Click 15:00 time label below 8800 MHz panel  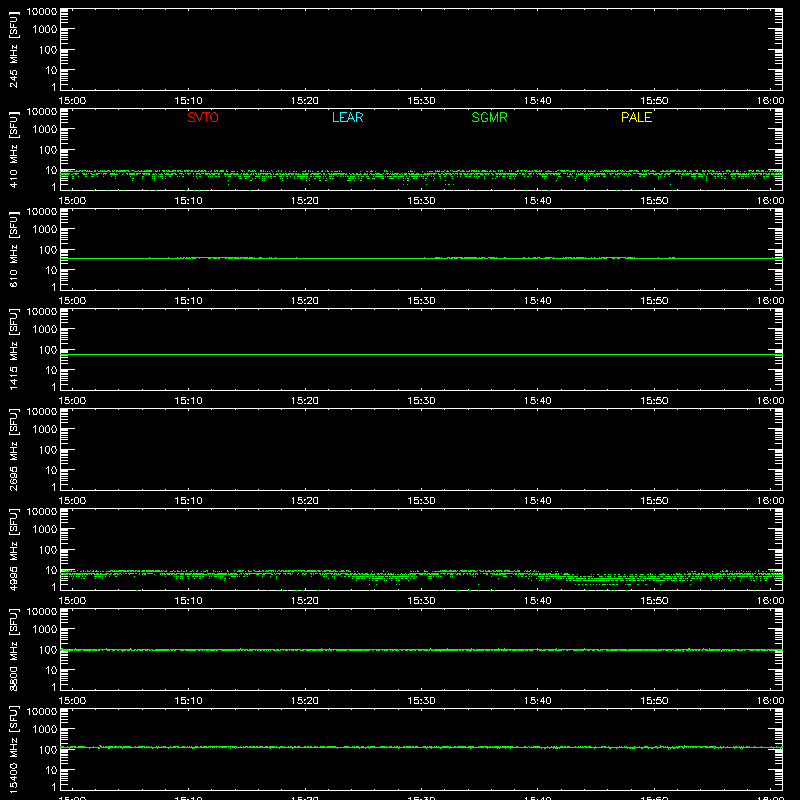point(72,701)
